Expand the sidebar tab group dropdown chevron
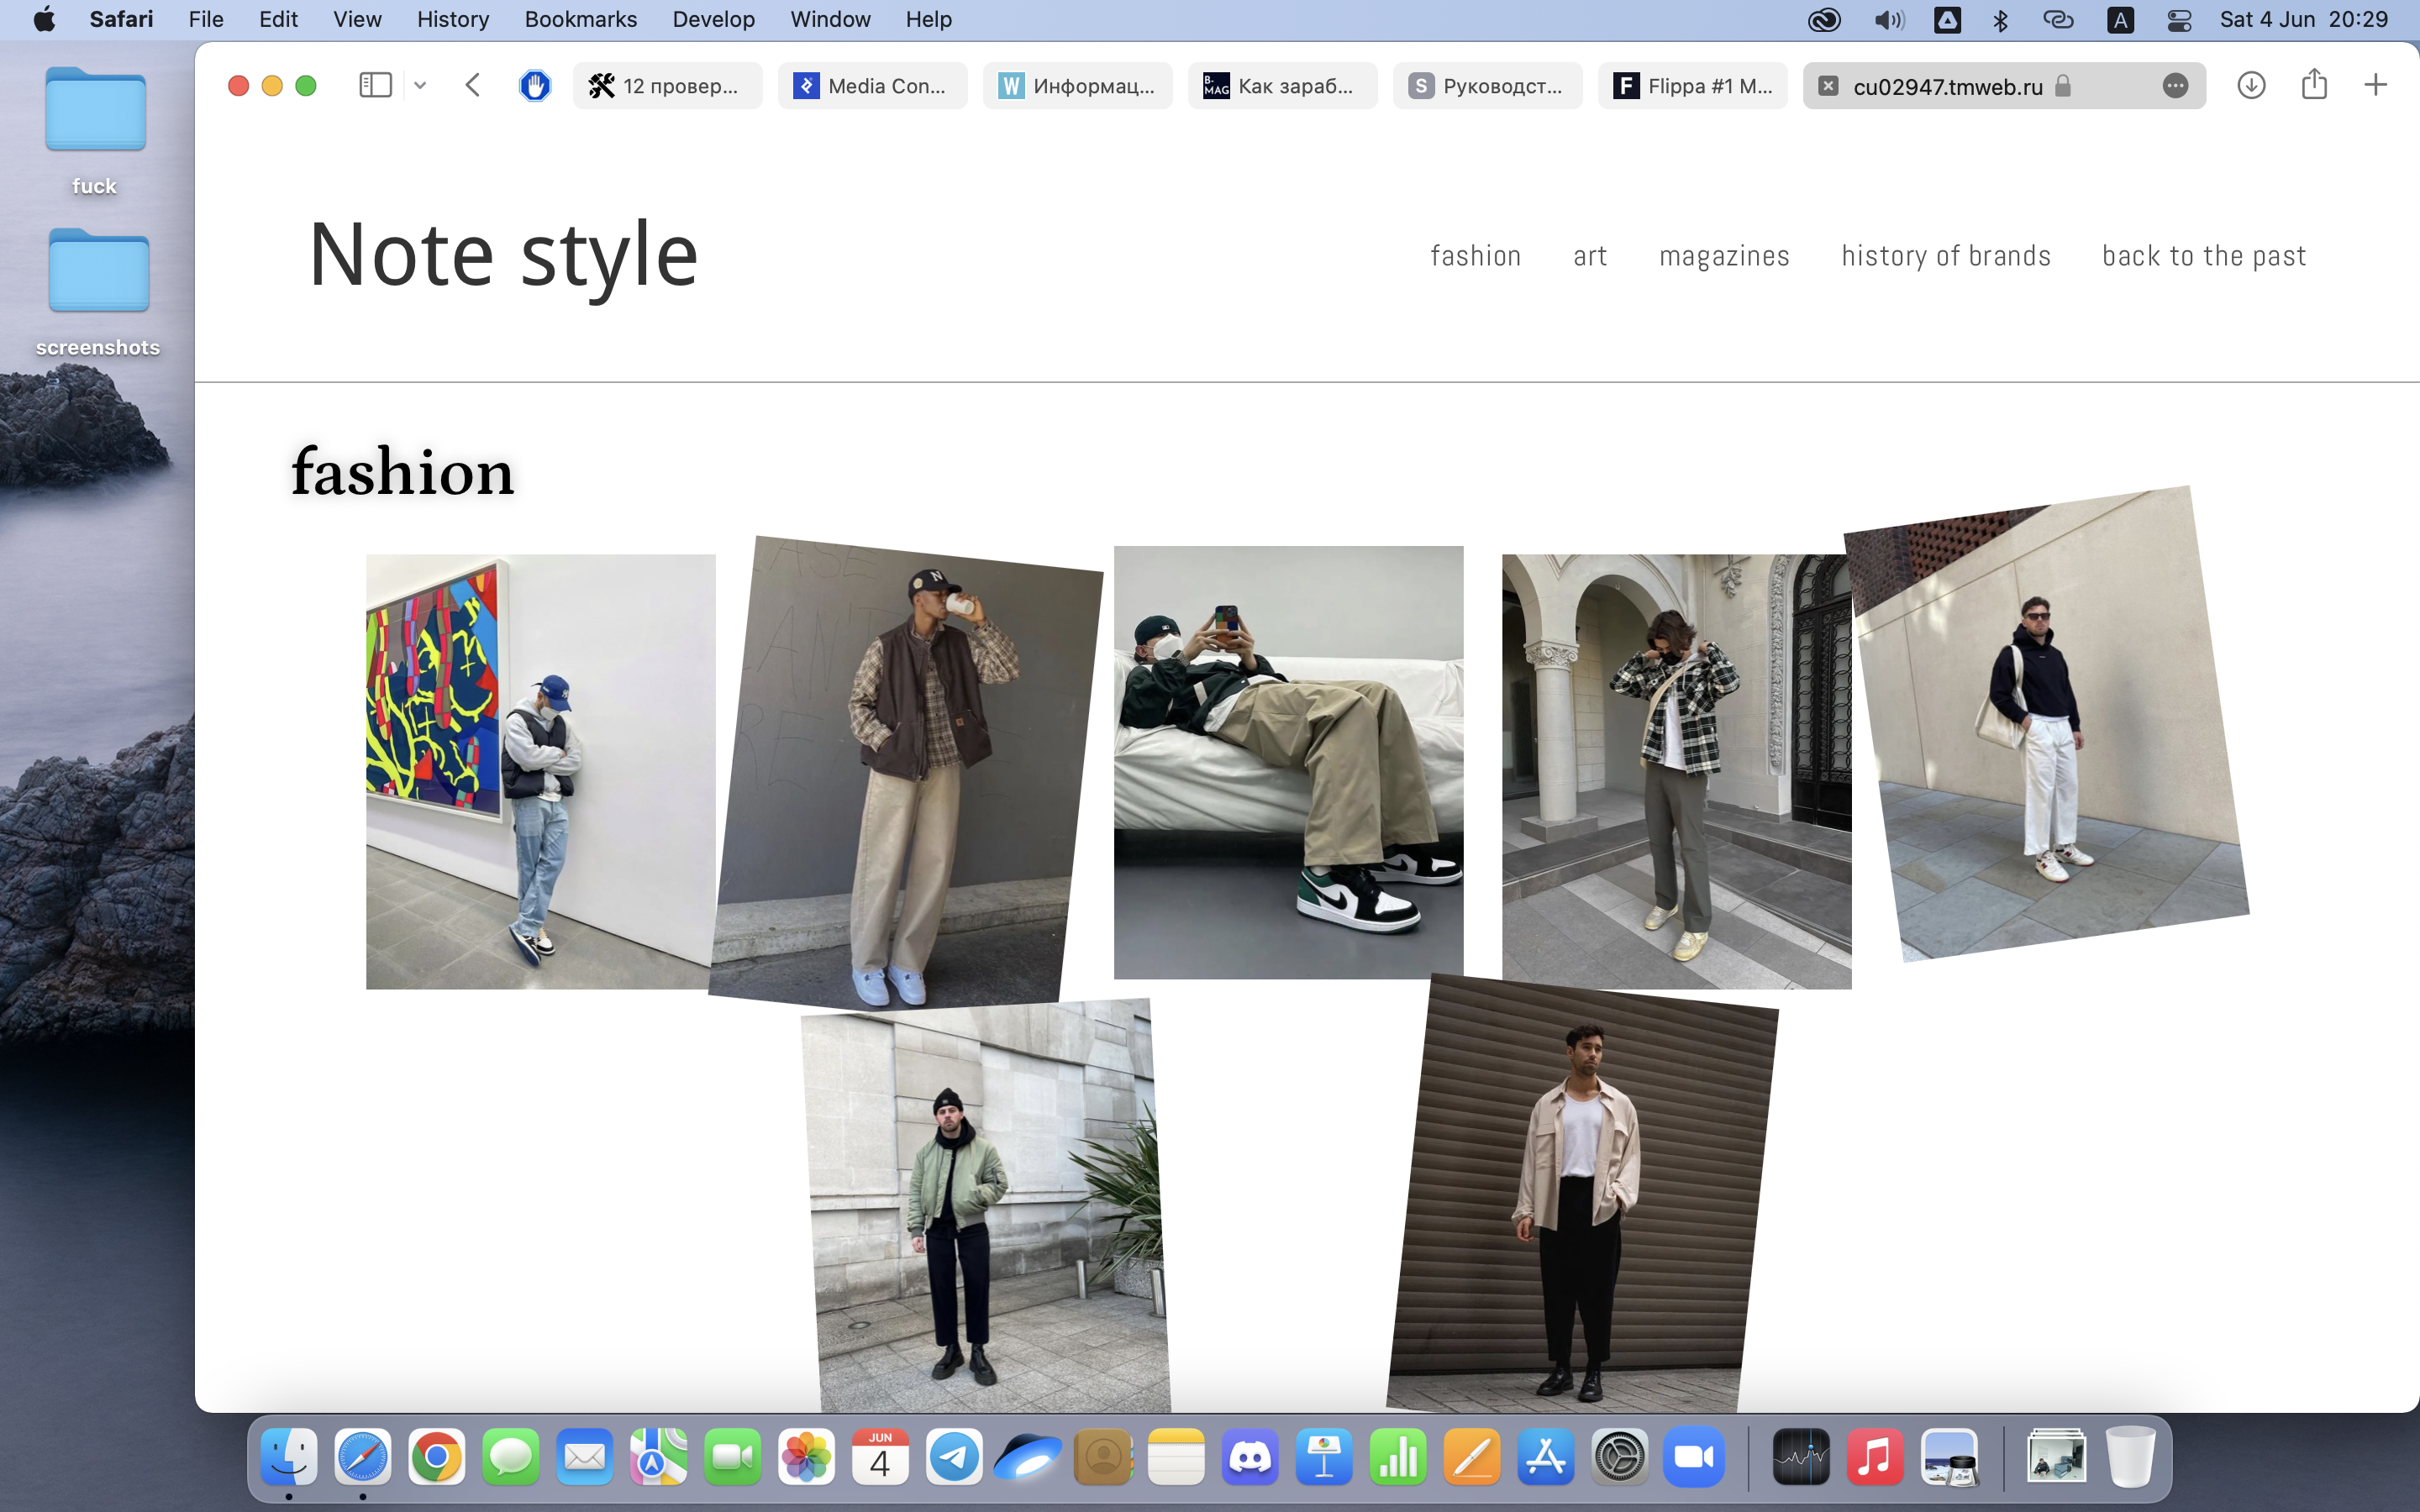The height and width of the screenshot is (1512, 2420). (x=420, y=86)
